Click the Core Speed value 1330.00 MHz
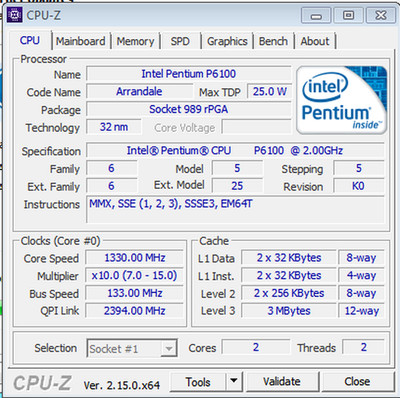This screenshot has width=400, height=398. click(x=135, y=258)
